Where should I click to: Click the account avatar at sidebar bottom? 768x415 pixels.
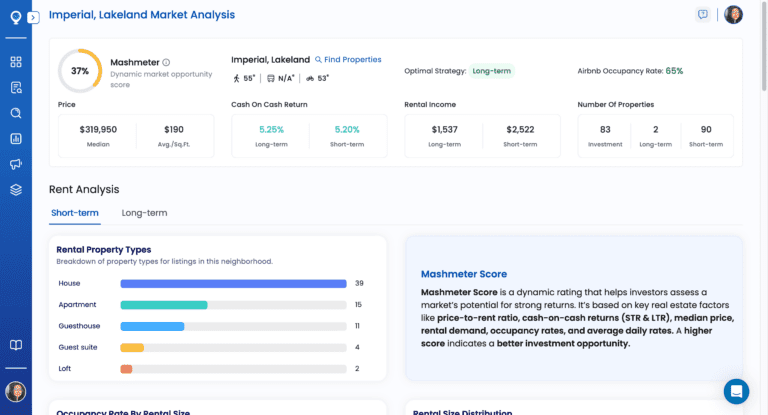[x=15, y=391]
